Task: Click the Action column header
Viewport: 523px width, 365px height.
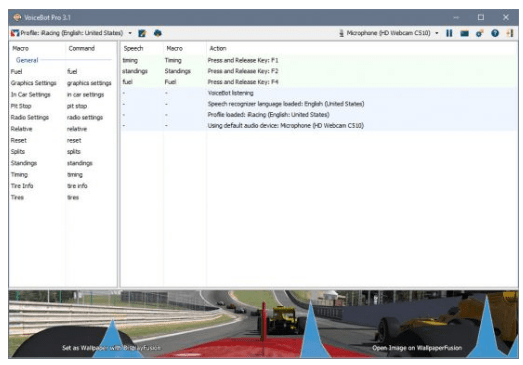Action: pos(218,48)
